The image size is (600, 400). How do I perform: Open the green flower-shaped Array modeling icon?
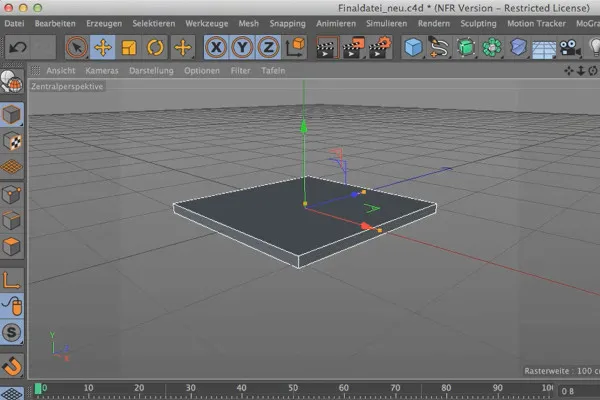coord(491,47)
